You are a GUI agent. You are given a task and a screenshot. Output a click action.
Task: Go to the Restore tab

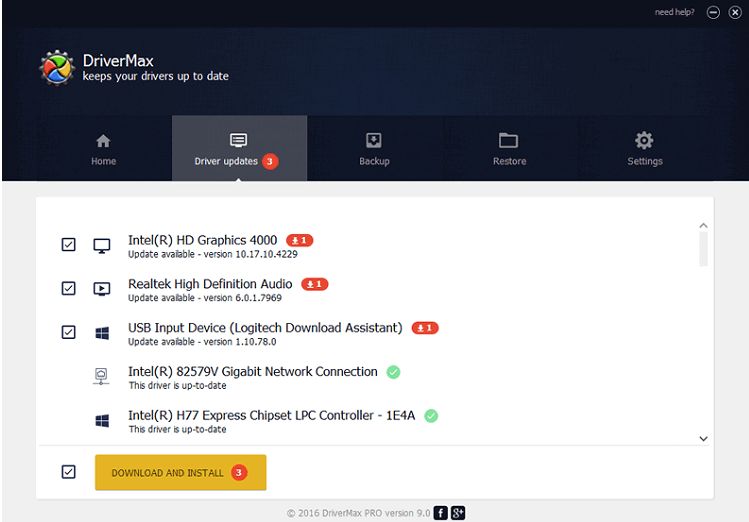509,149
